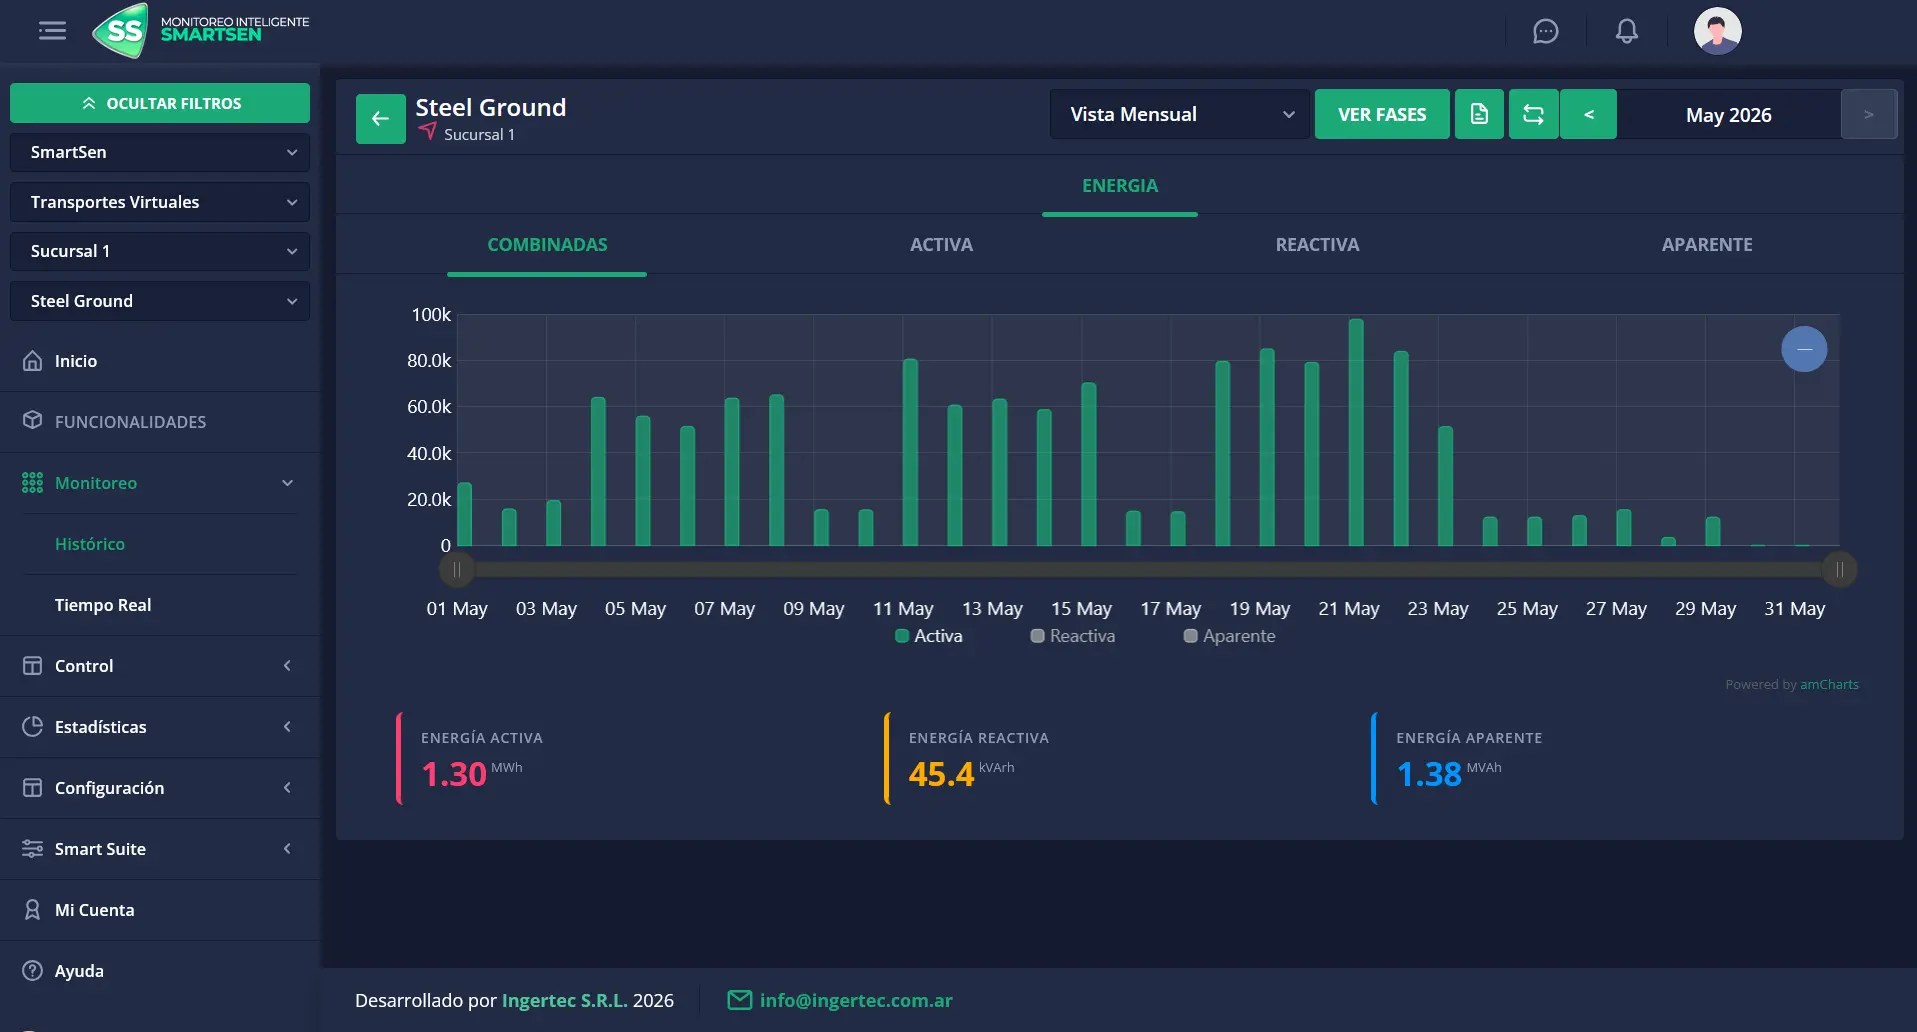
Task: Open the SmartSen filter dropdown
Action: pyautogui.click(x=160, y=152)
